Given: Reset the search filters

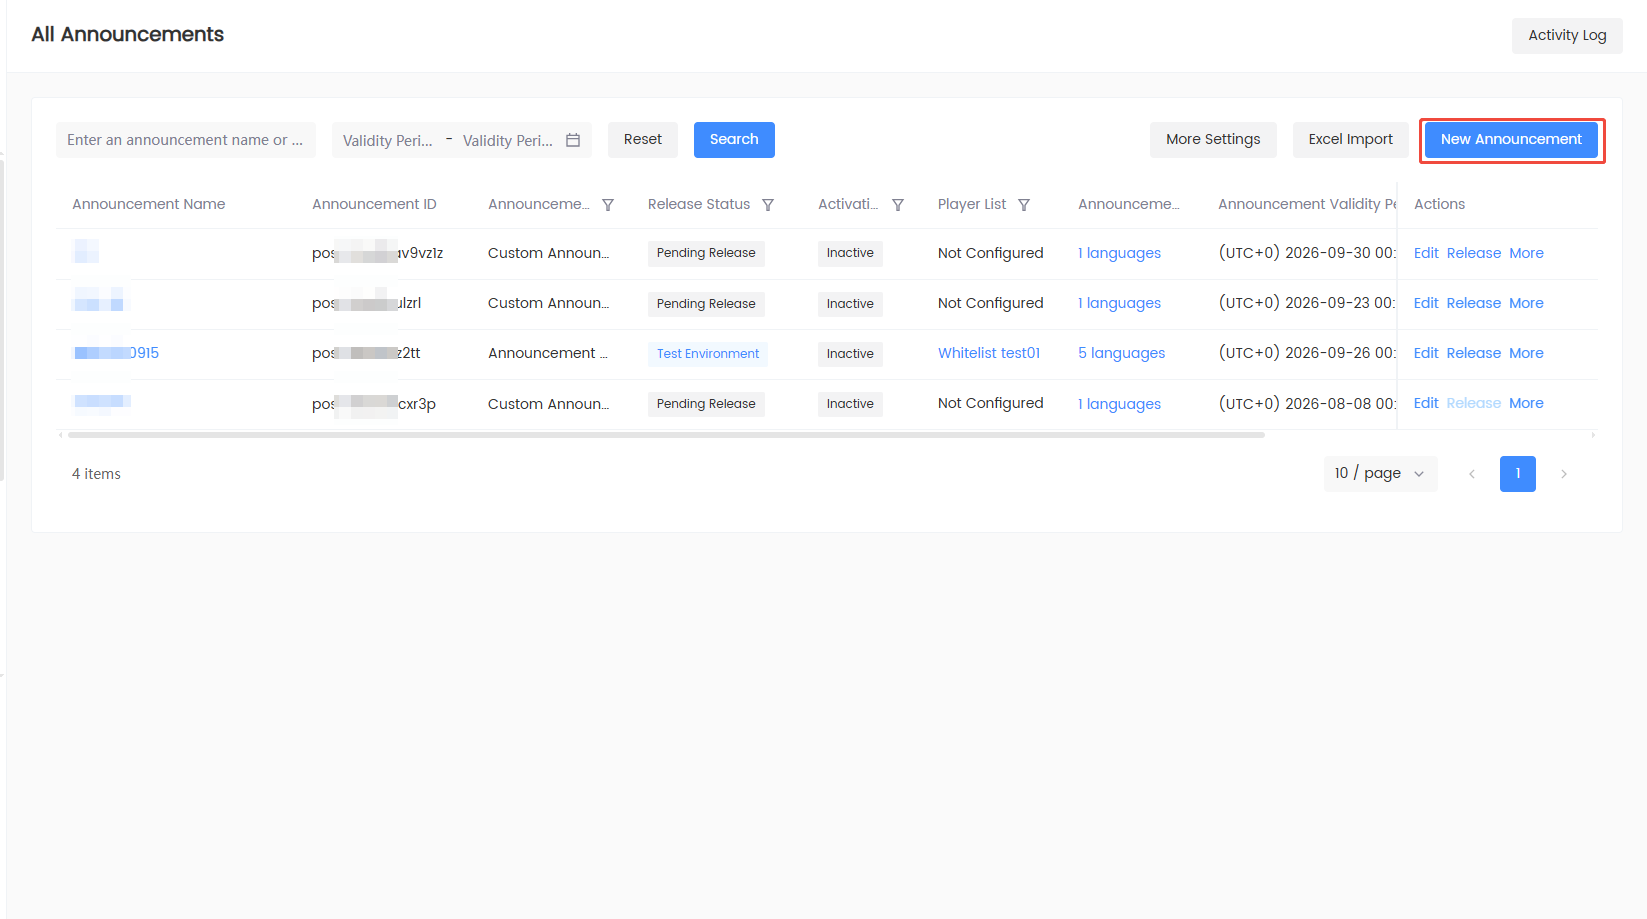Looking at the screenshot, I should point(643,140).
